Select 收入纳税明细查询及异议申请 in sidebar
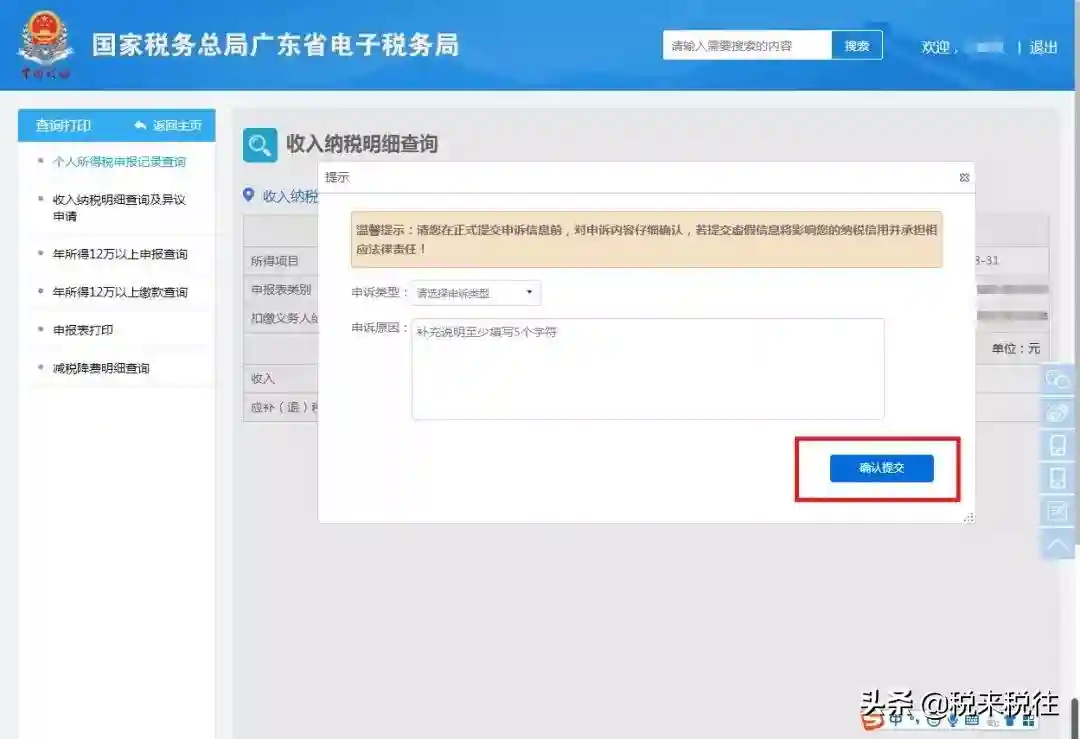The height and width of the screenshot is (739, 1080). (119, 207)
